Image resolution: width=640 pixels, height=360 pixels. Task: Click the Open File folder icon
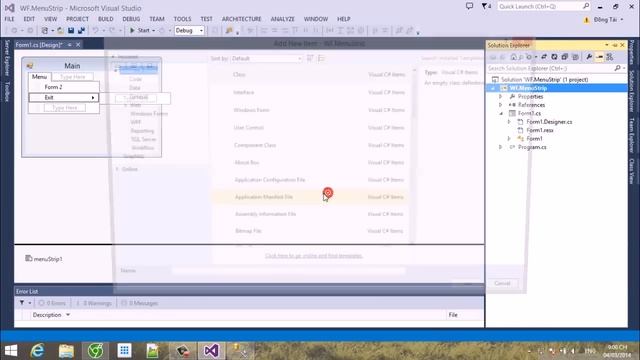tap(60, 31)
